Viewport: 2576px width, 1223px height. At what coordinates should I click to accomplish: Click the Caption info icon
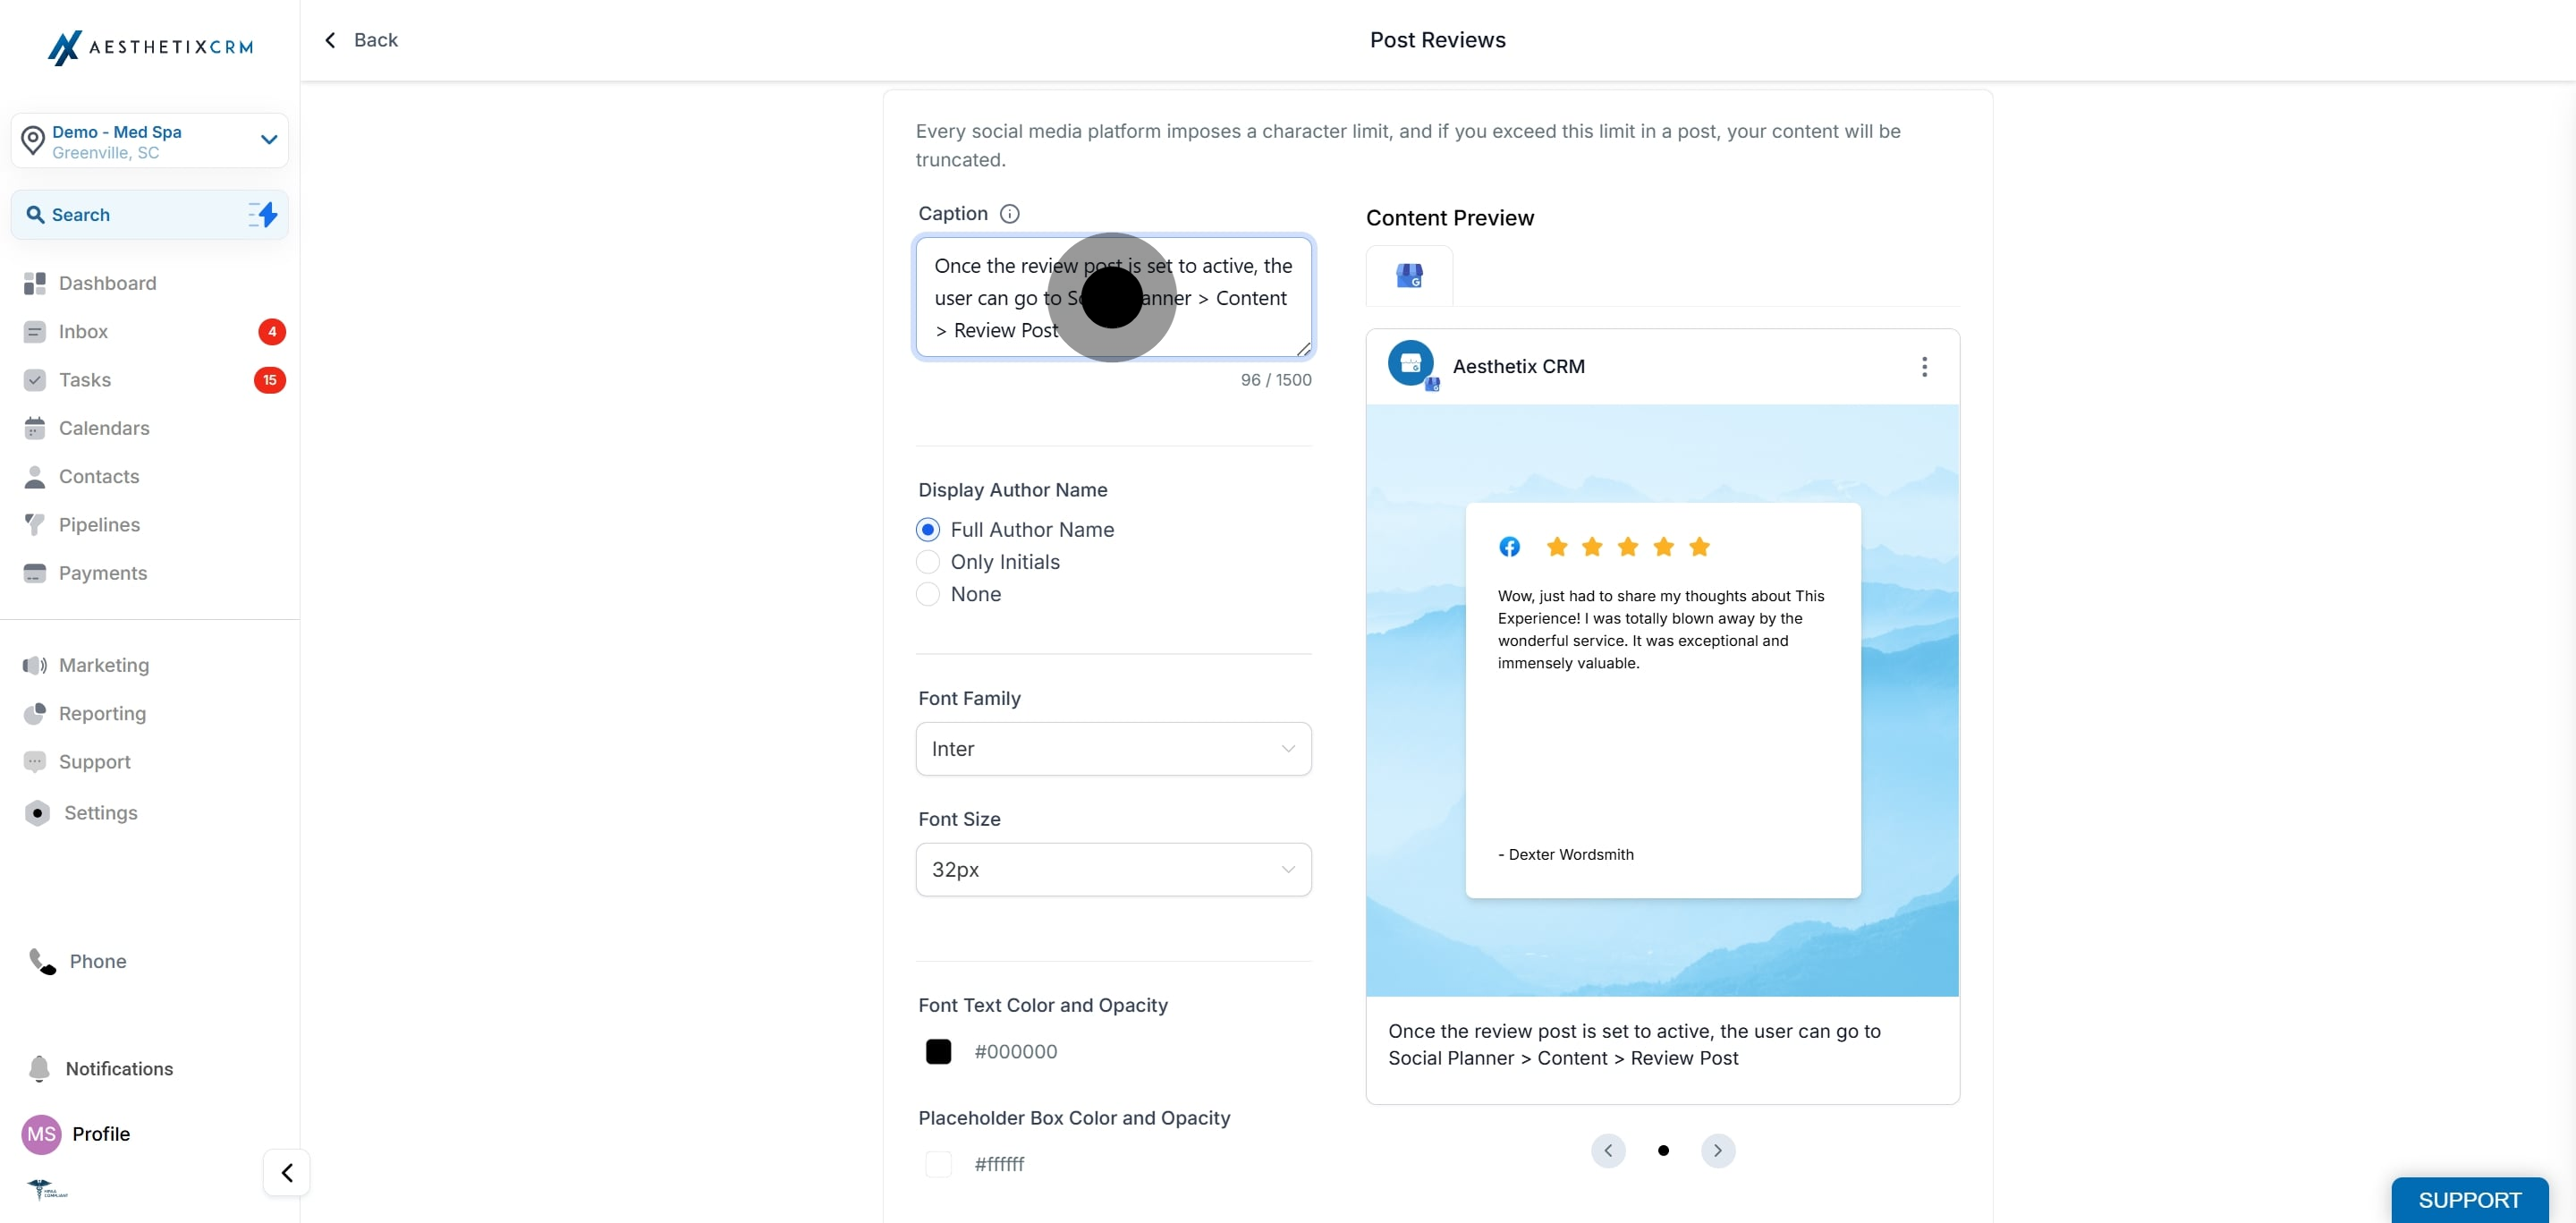click(1010, 214)
